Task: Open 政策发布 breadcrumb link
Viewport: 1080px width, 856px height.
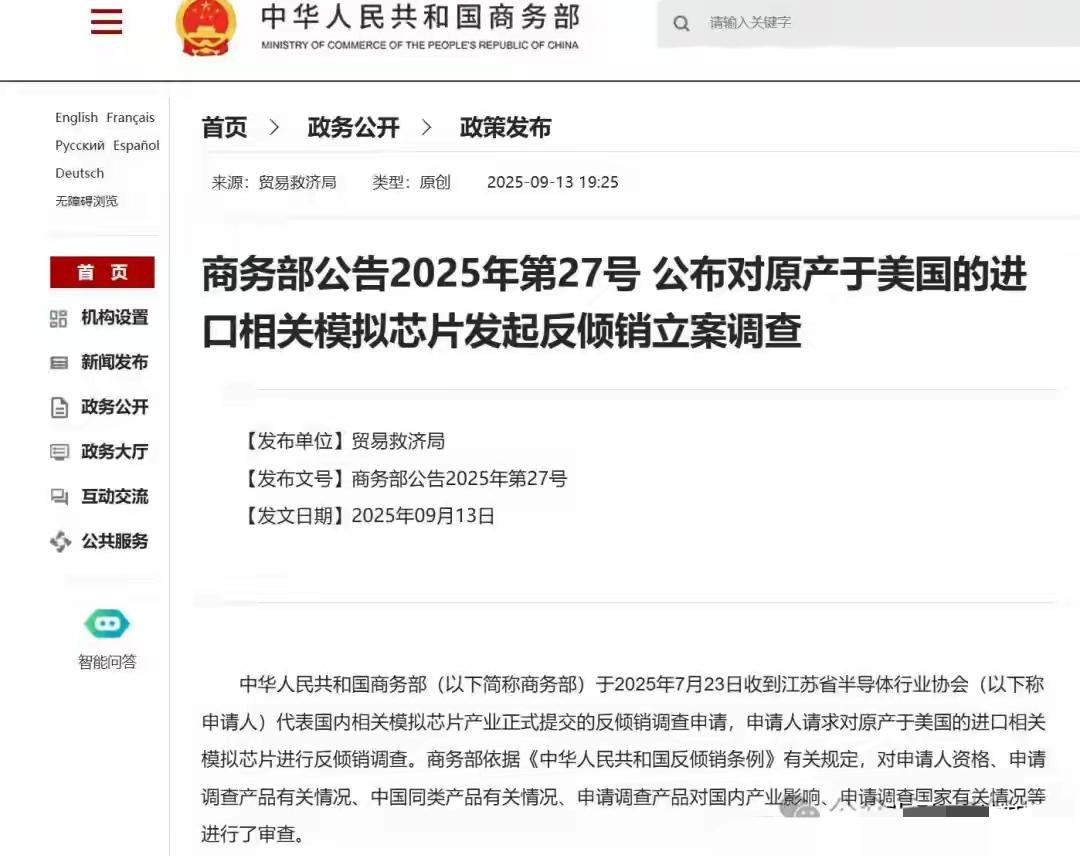Action: point(506,127)
